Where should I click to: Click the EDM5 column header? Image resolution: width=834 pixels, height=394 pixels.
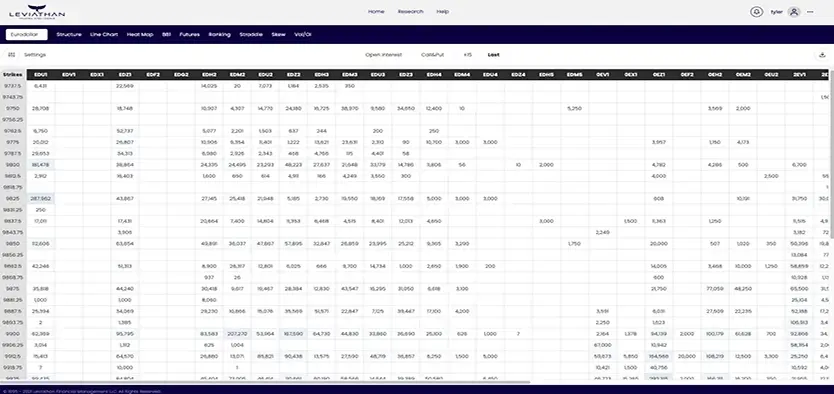click(x=574, y=75)
